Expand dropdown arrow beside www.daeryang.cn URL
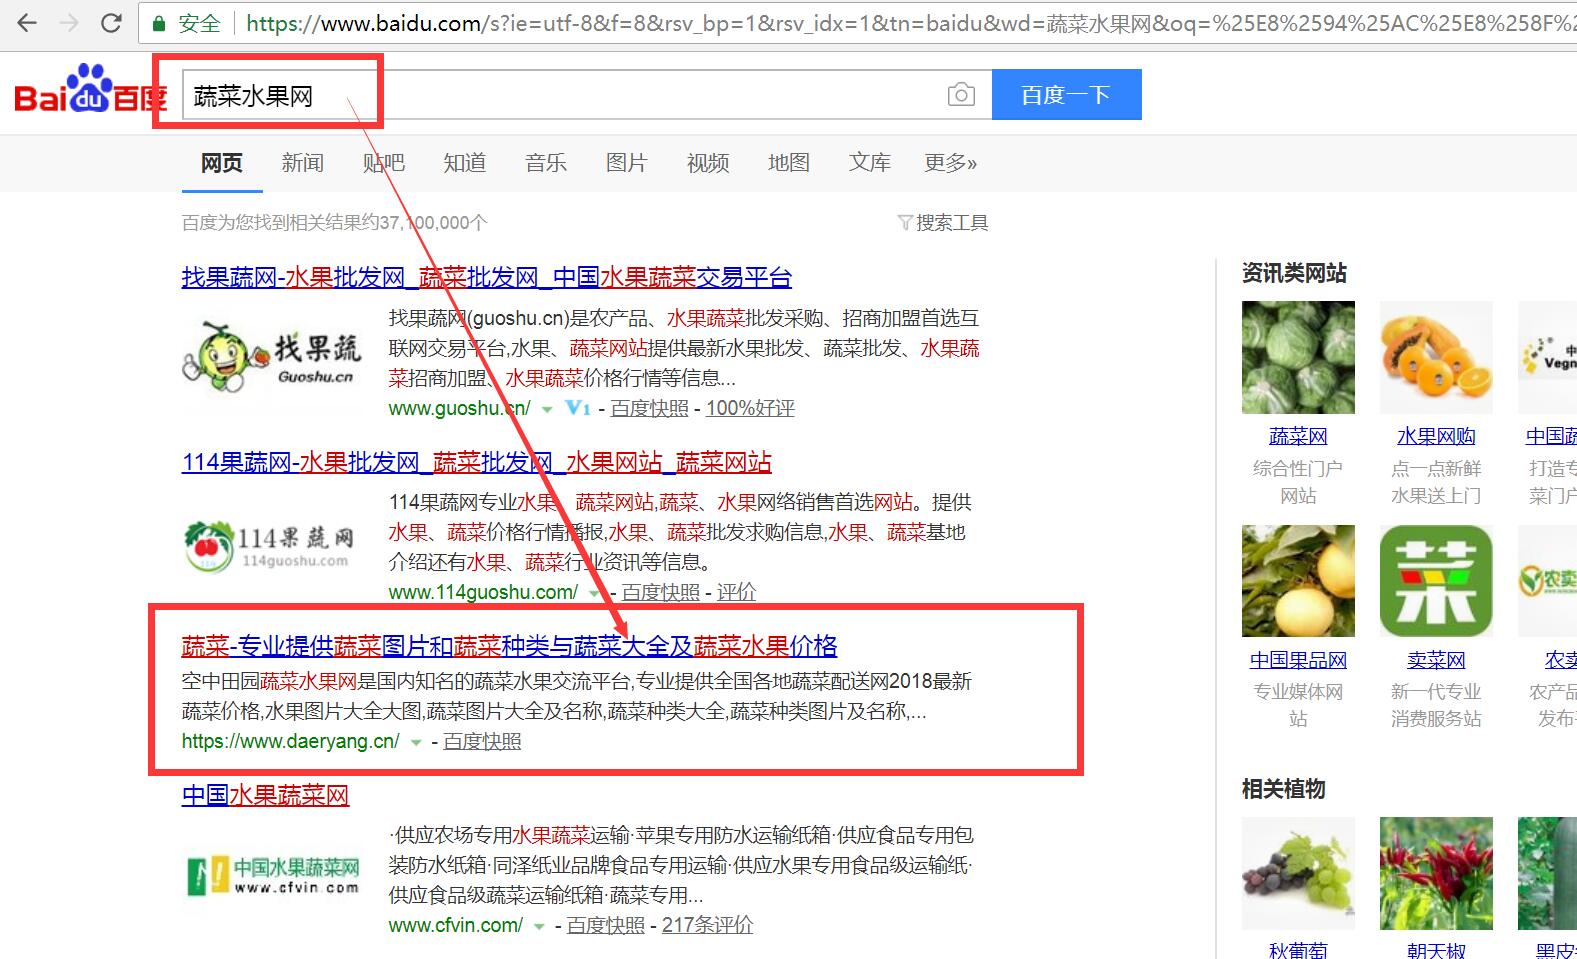Screen dimensions: 1577x959 click(416, 742)
